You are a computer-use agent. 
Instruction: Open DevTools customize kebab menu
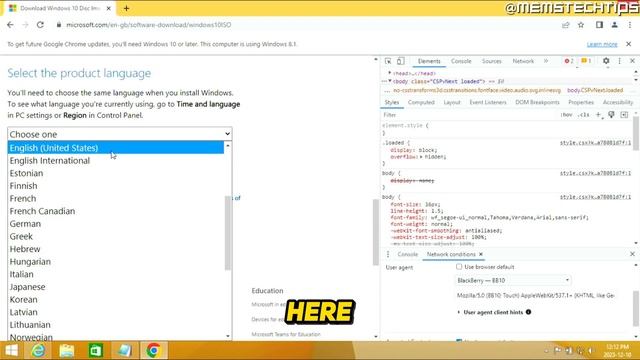620,61
